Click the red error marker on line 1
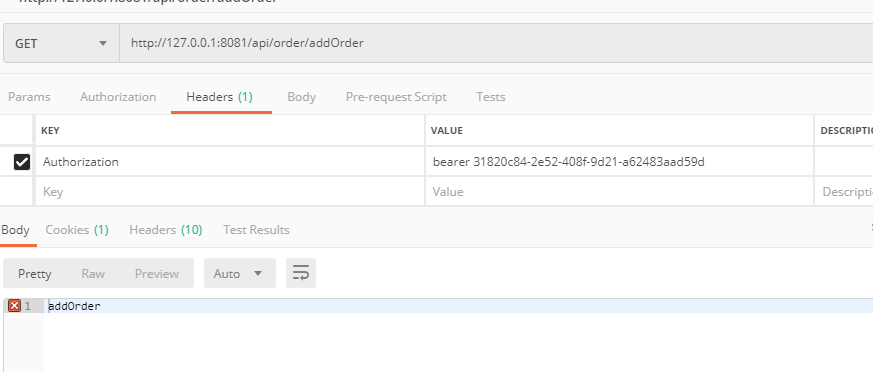 14,306
